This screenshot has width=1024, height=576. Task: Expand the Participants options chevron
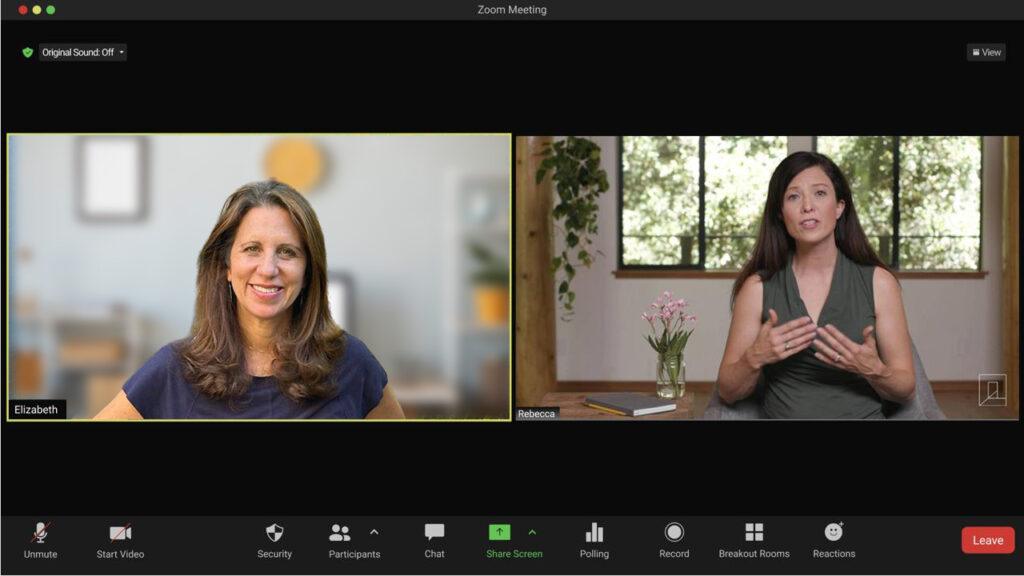point(374,532)
